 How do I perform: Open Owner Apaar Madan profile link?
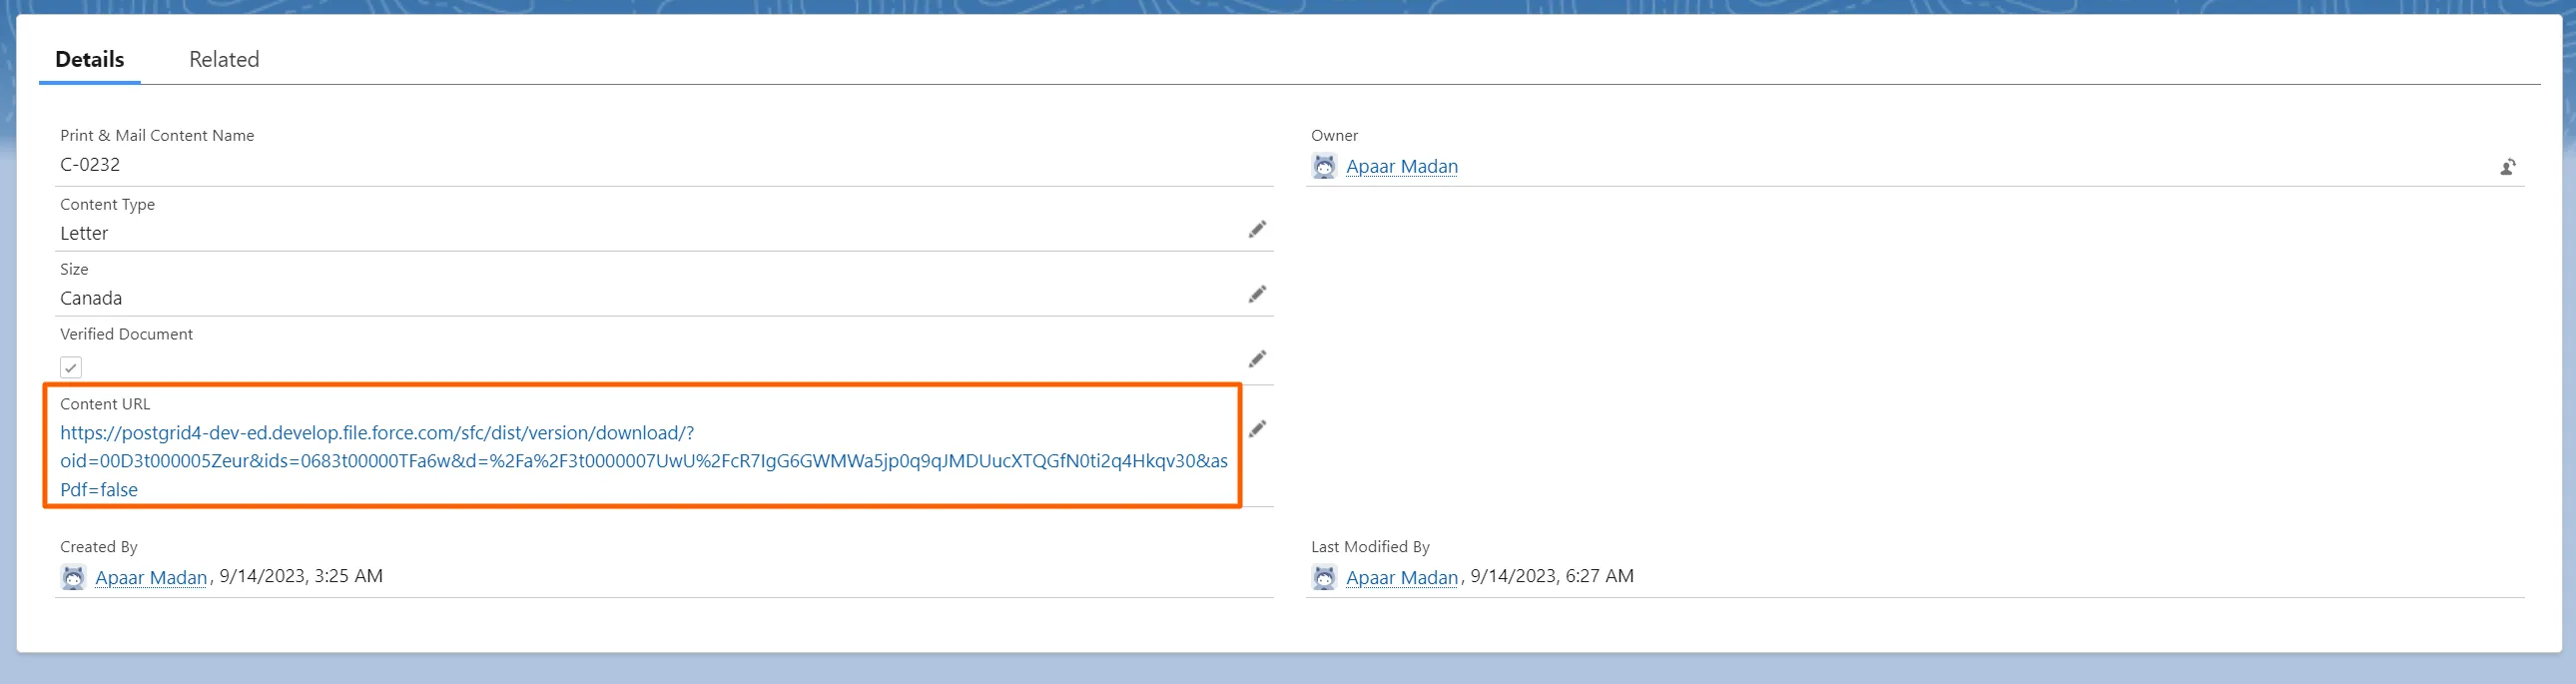pos(1401,167)
